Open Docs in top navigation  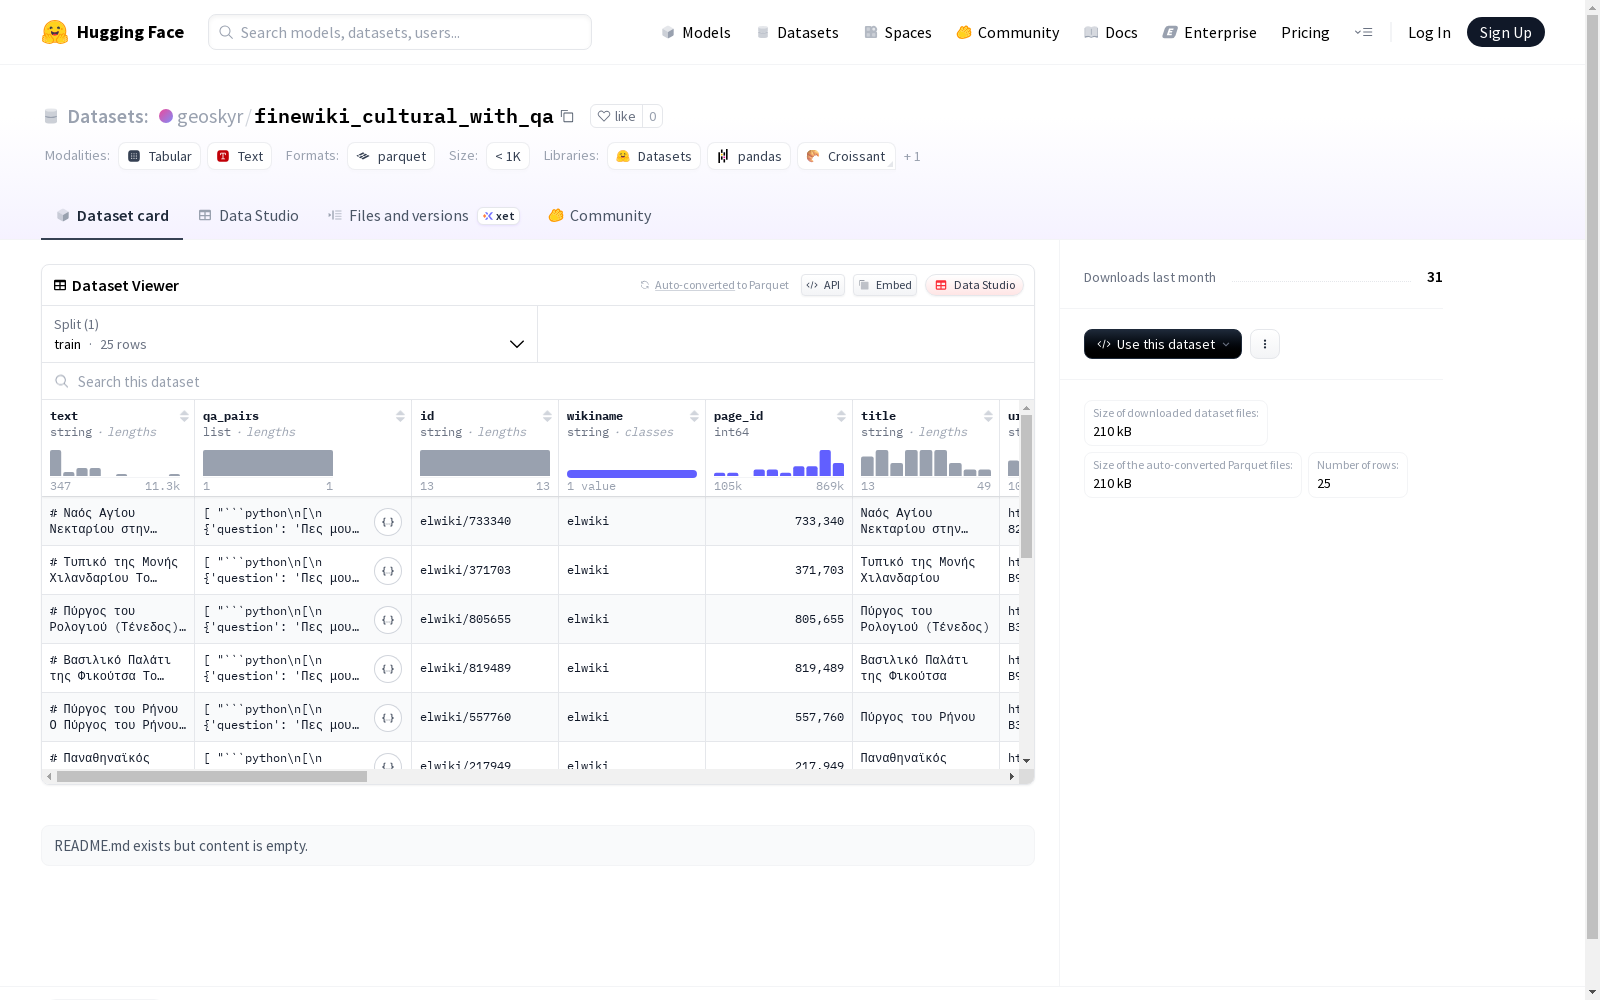[1111, 32]
